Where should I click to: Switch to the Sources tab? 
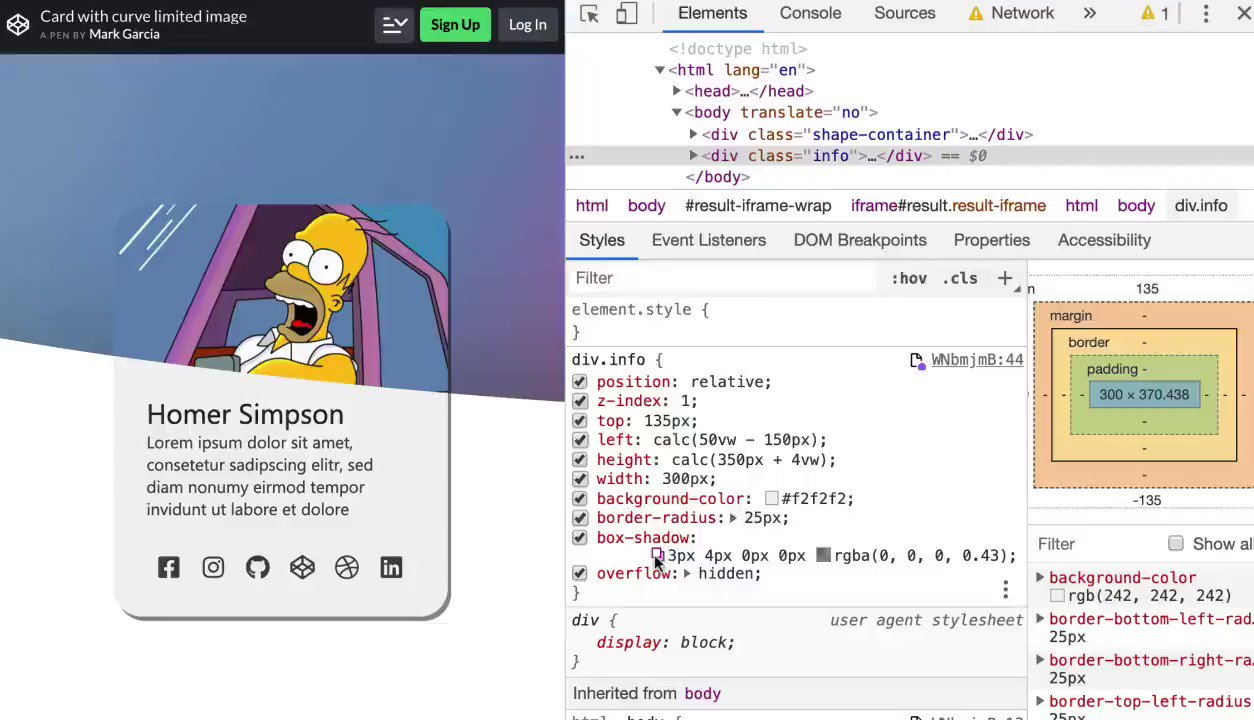pos(904,14)
